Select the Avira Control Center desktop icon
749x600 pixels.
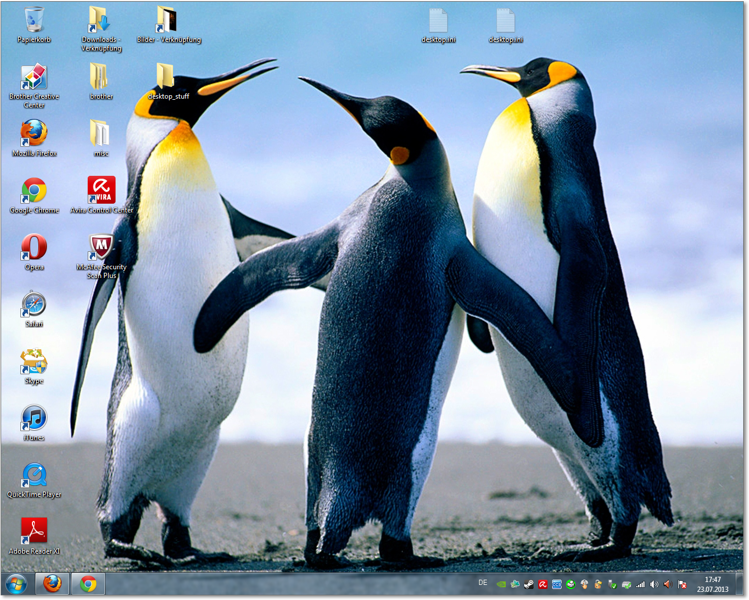pyautogui.click(x=101, y=190)
